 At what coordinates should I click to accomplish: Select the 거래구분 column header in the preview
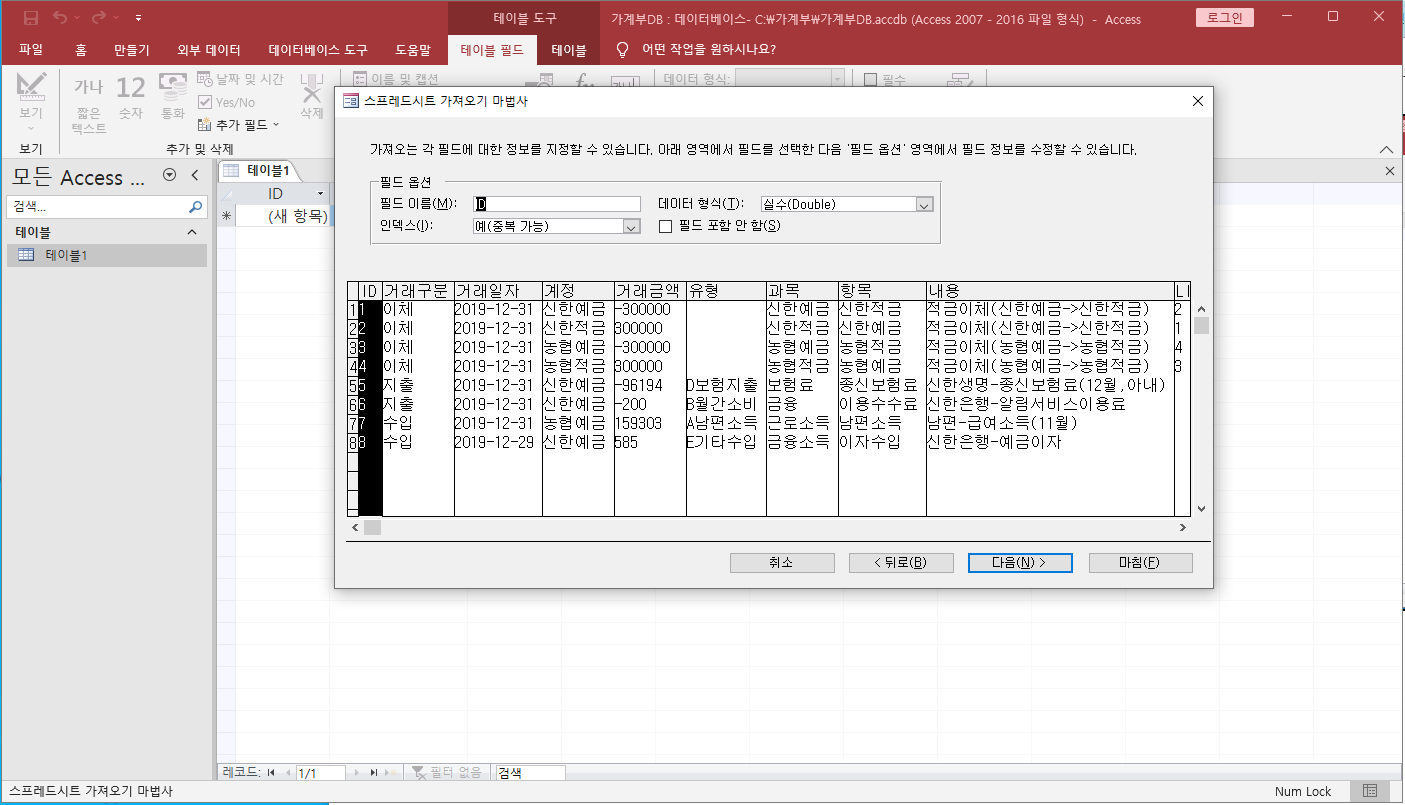coord(418,291)
